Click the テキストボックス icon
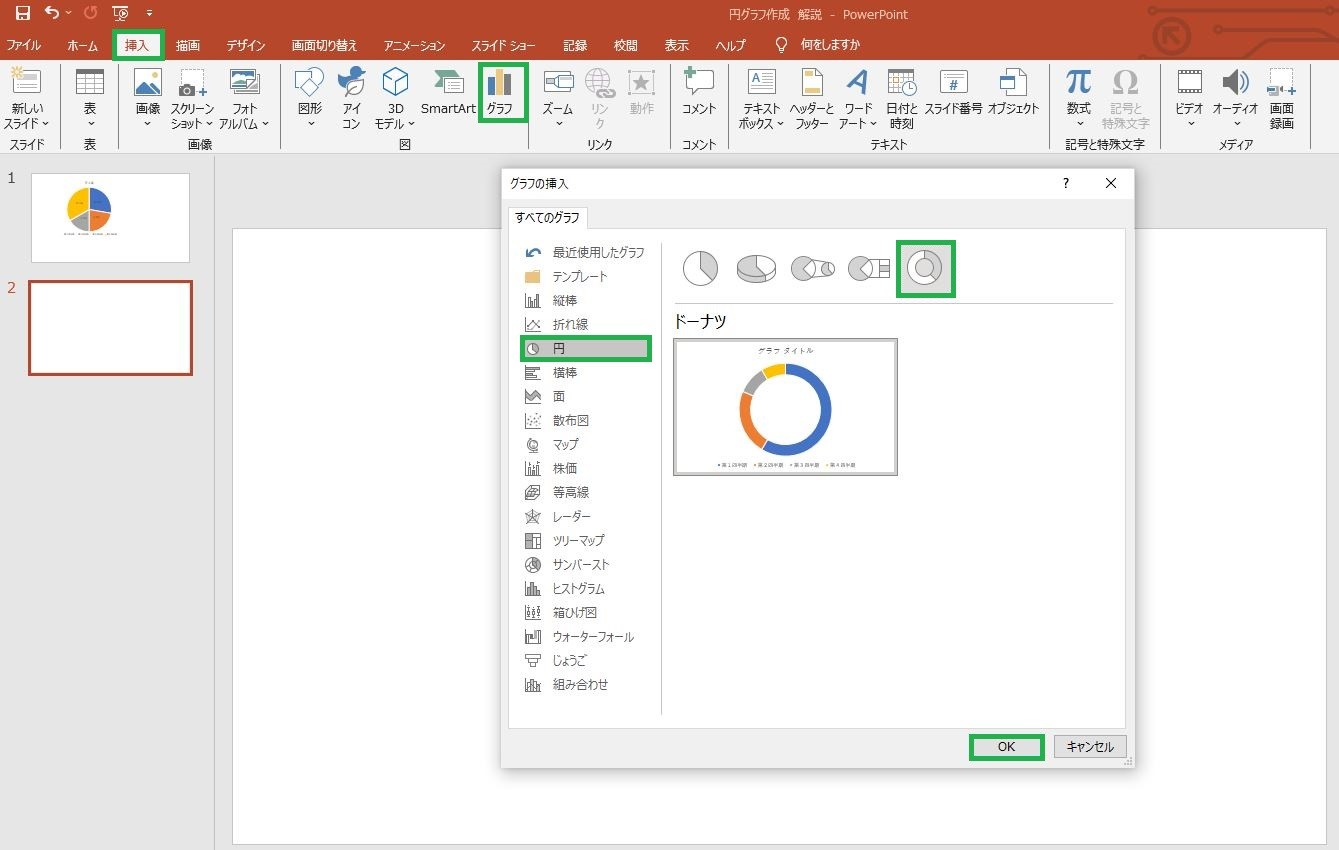 (x=762, y=83)
